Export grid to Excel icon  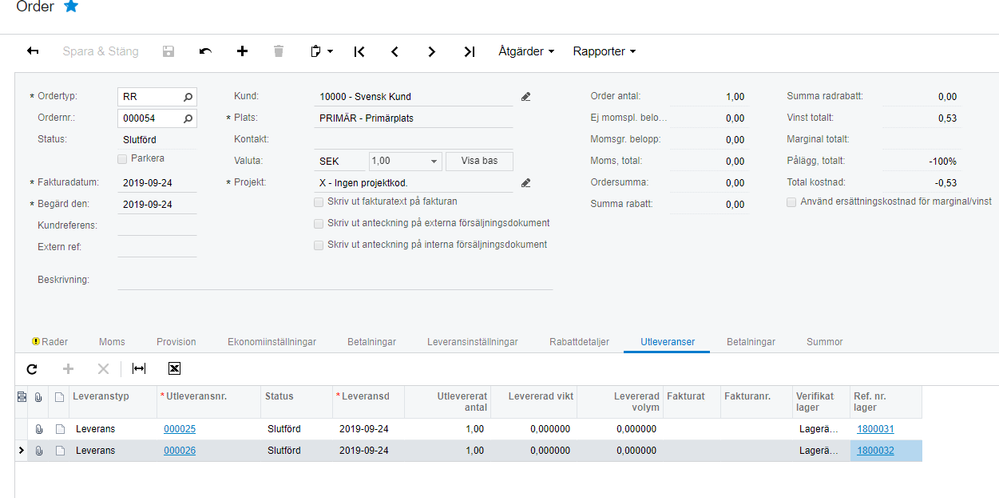point(174,368)
